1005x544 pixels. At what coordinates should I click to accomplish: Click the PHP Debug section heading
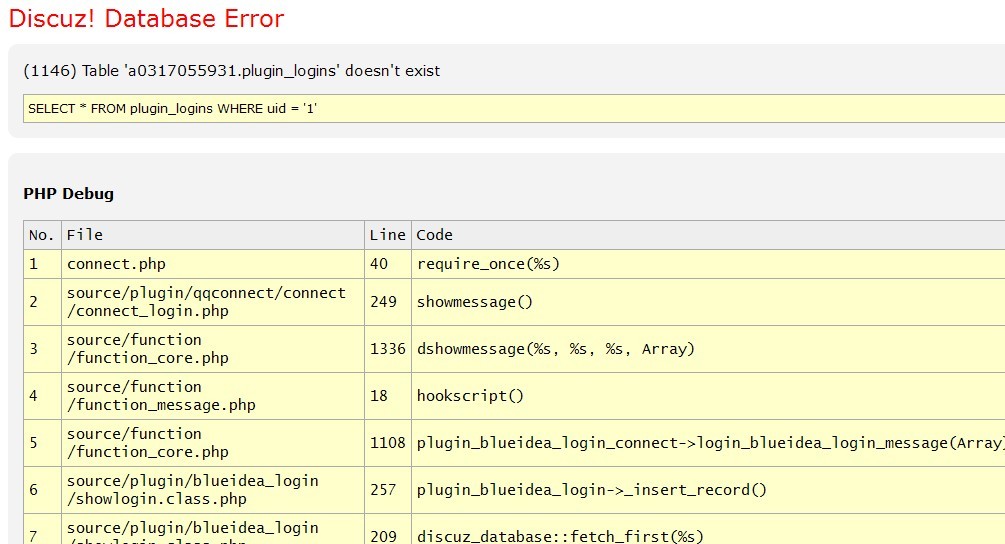click(68, 194)
